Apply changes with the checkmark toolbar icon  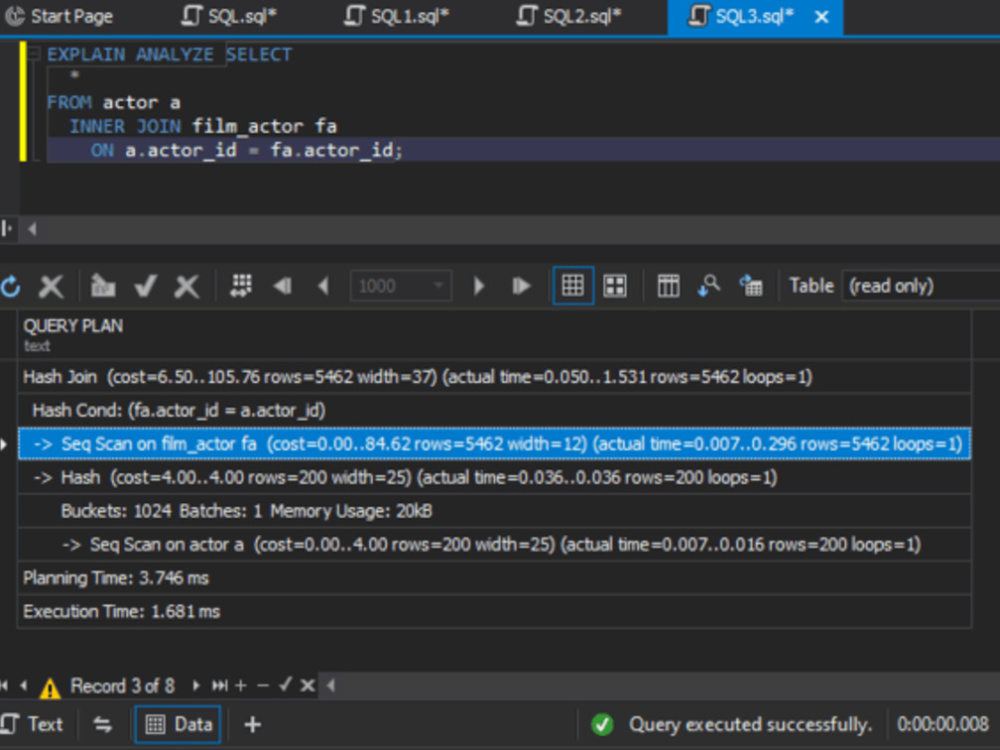pos(146,286)
